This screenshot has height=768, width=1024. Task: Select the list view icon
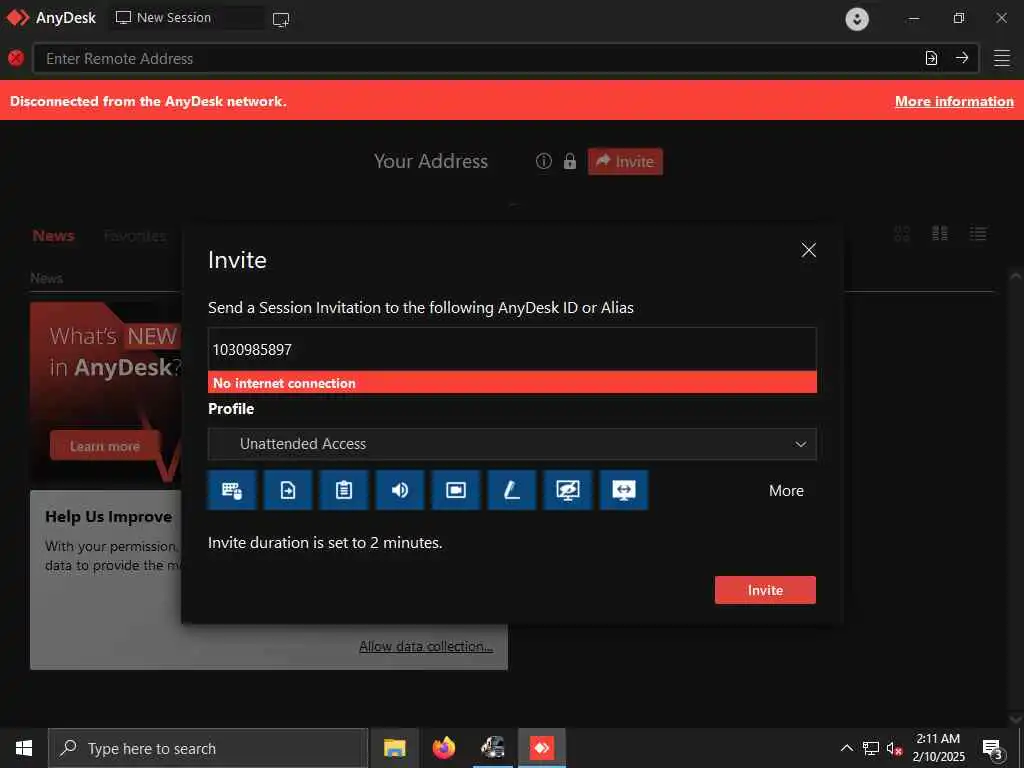[978, 234]
